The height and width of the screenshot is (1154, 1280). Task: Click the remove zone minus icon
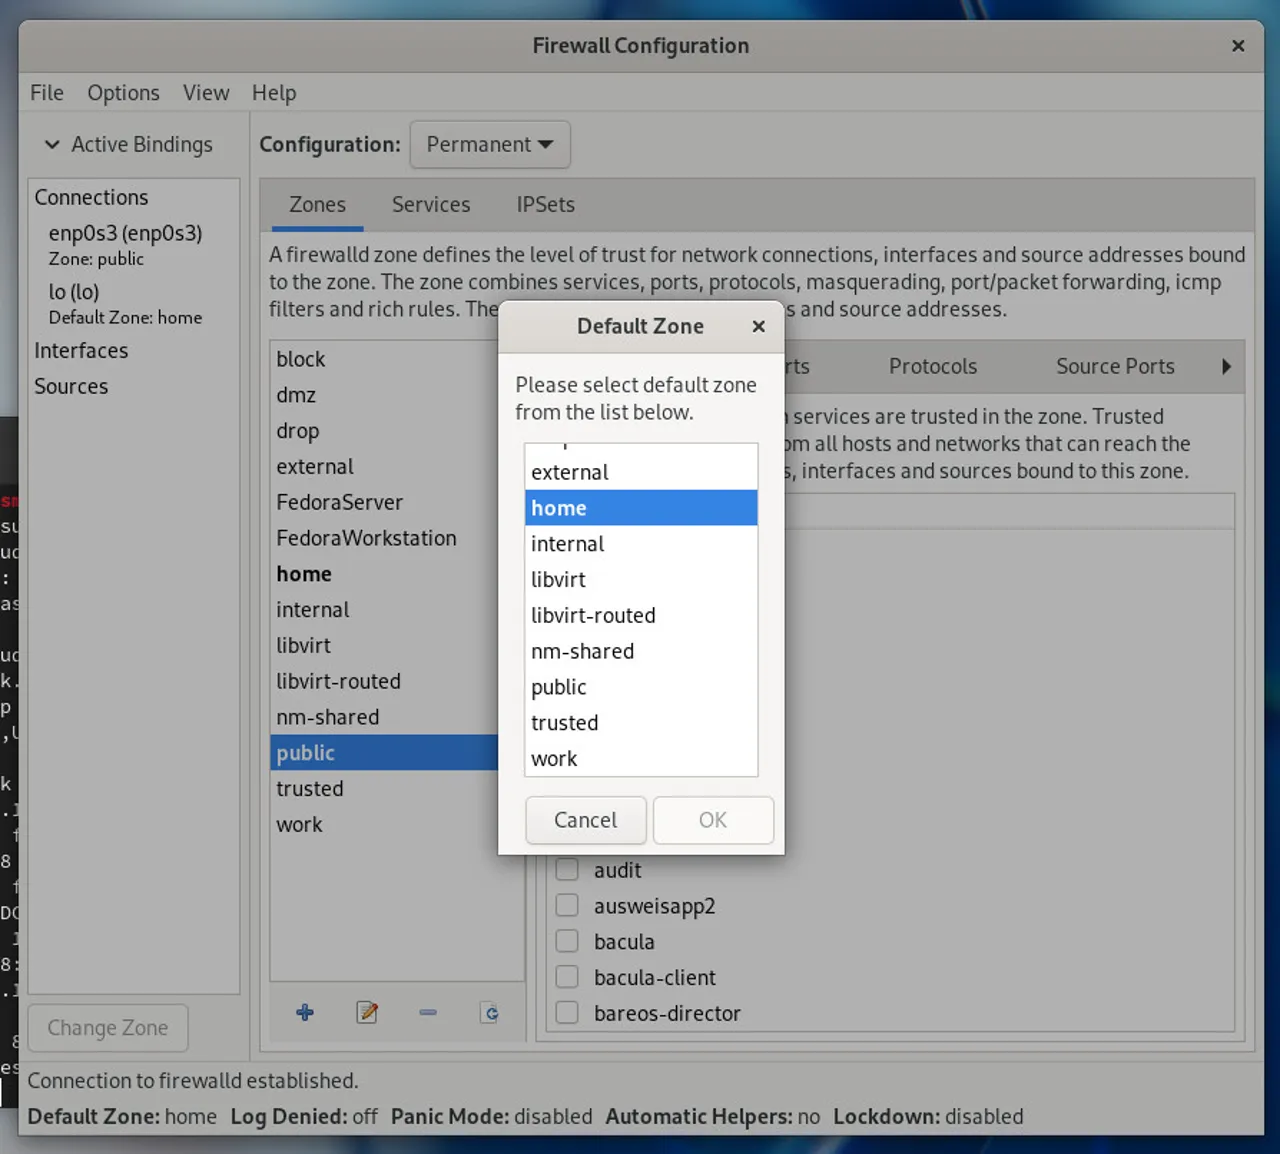428,1013
